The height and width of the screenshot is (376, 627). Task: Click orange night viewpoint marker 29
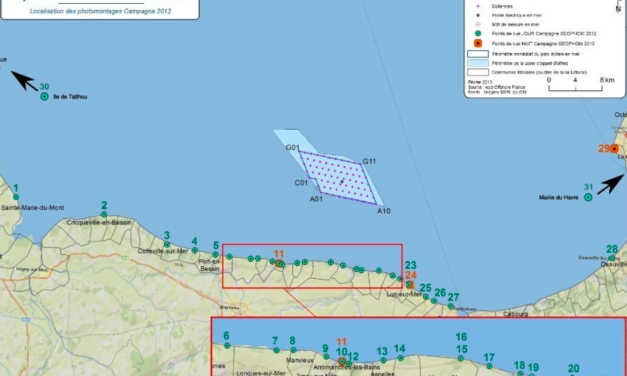[x=614, y=149]
